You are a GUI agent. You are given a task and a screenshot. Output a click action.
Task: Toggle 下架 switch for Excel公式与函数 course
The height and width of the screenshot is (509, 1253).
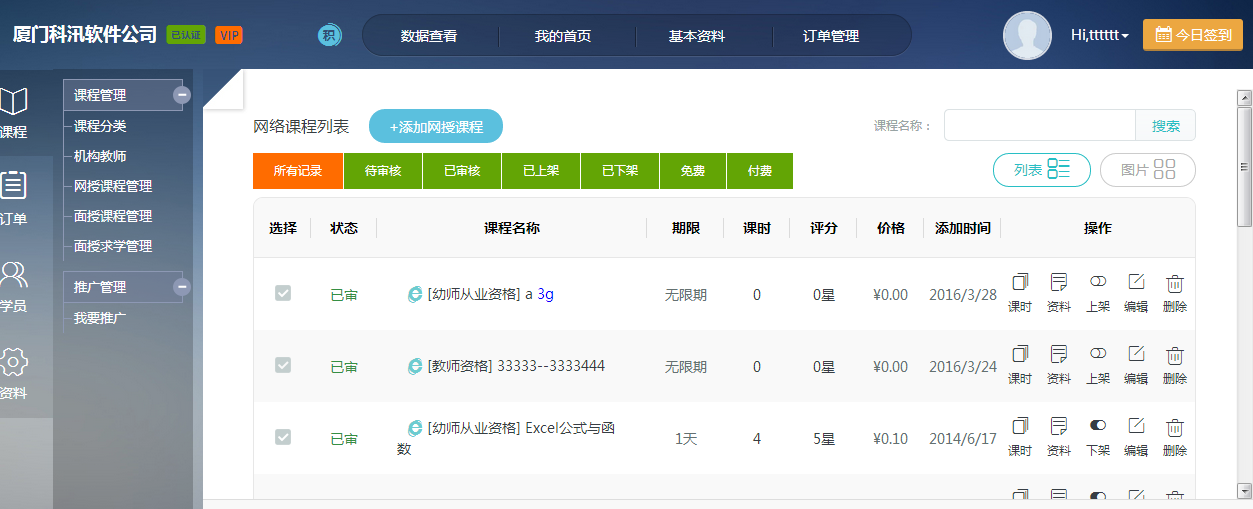(1098, 427)
